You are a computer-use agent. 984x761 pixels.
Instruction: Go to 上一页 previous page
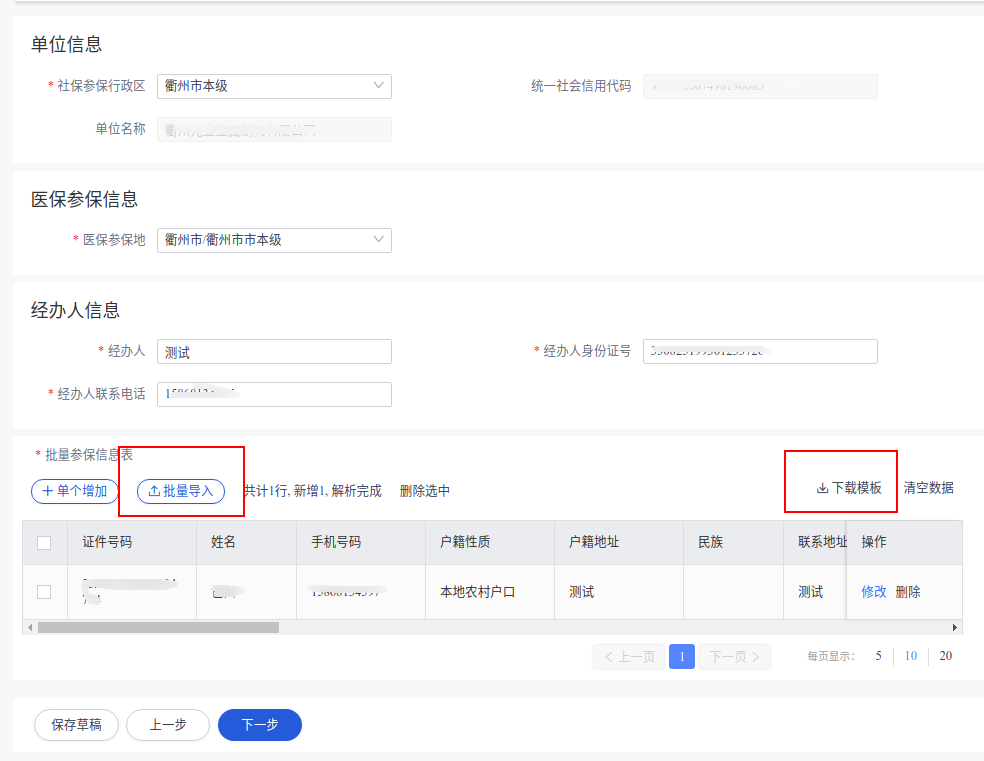[629, 657]
